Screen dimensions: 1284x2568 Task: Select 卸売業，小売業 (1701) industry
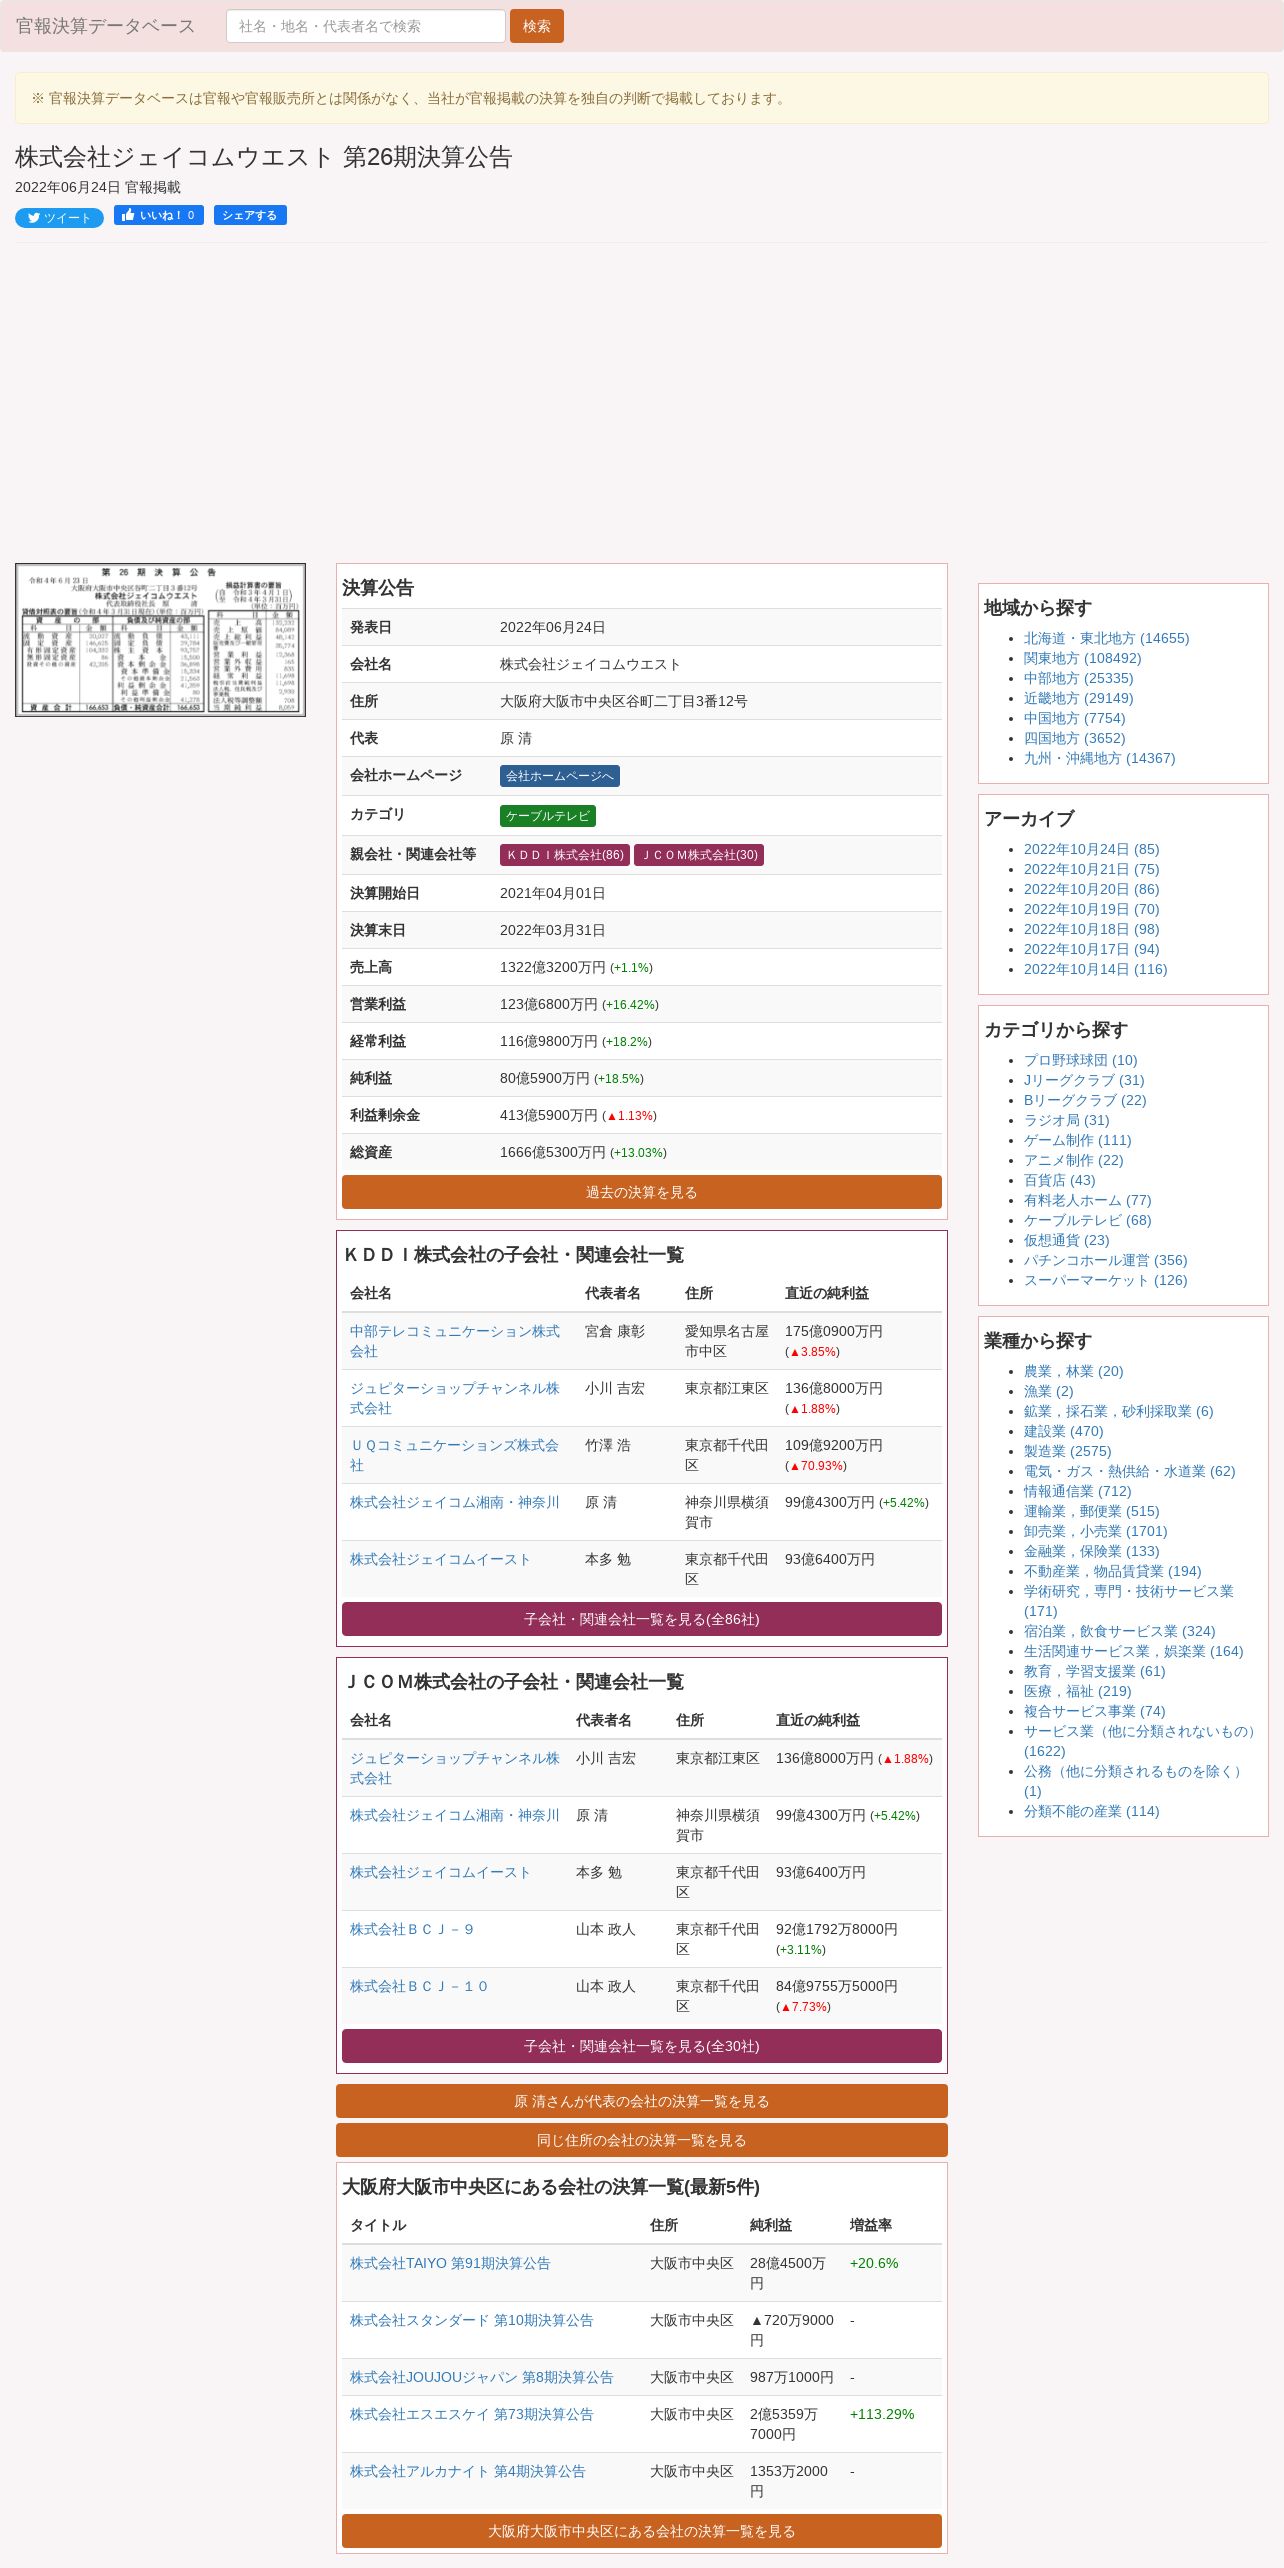click(1096, 1531)
